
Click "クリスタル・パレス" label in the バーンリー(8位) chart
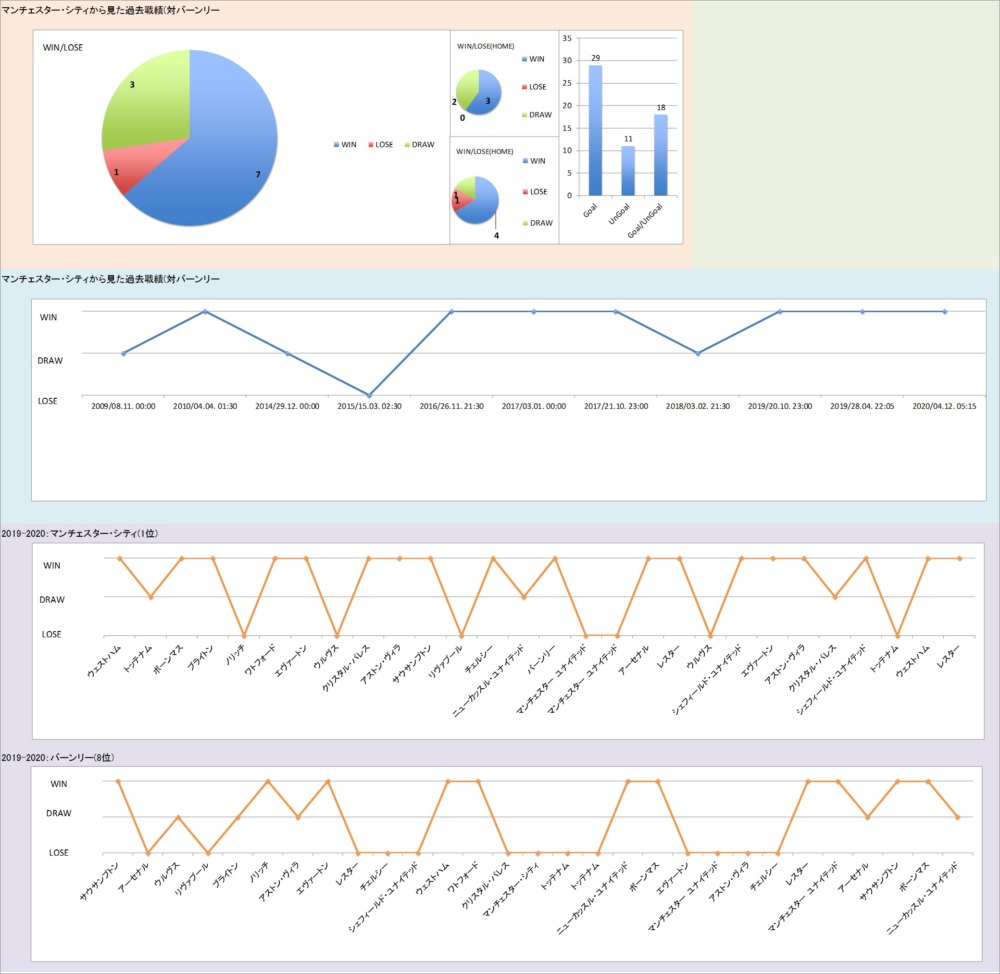click(x=487, y=884)
